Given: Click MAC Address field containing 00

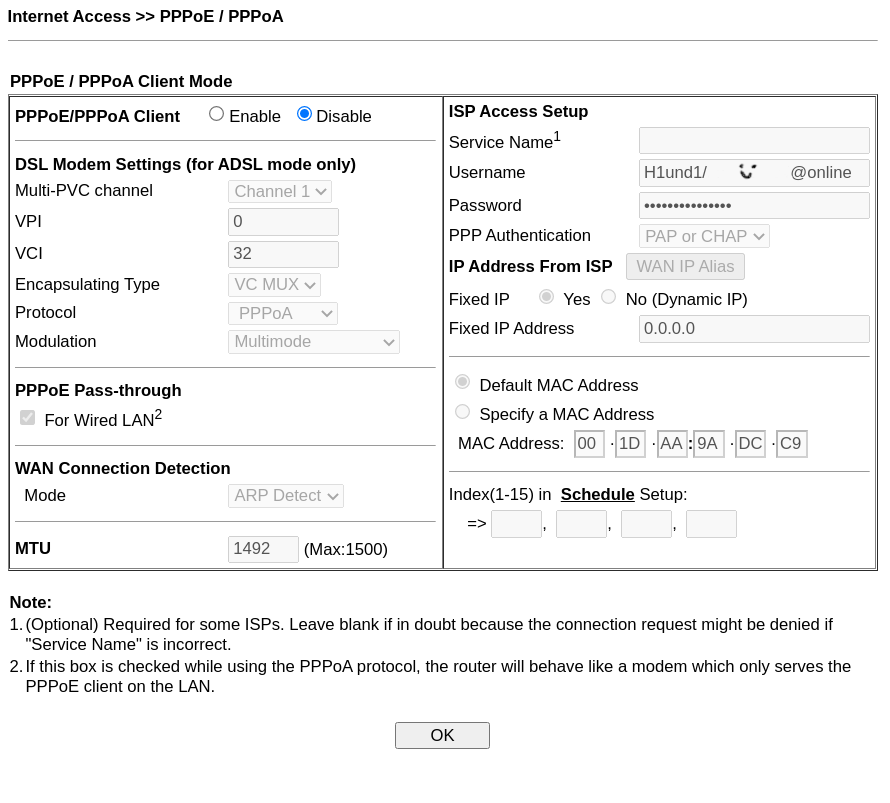Looking at the screenshot, I should point(589,443).
